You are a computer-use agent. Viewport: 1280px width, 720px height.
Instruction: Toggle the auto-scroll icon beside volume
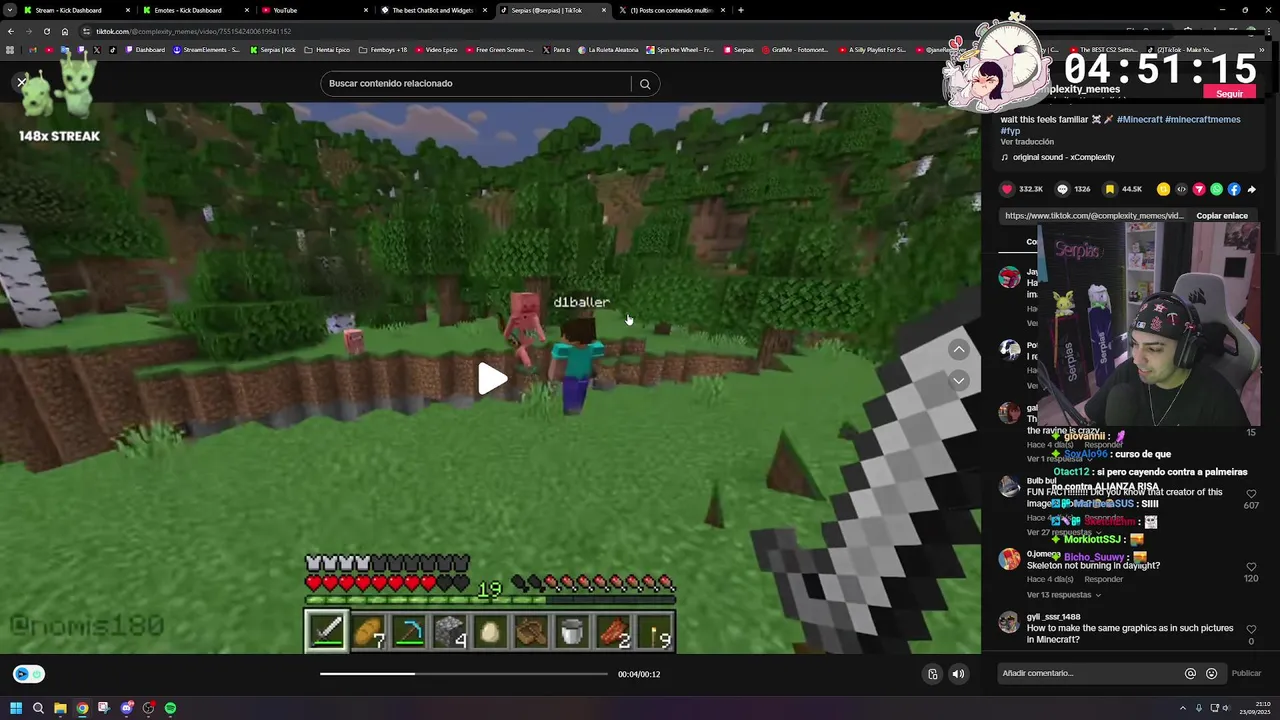point(932,674)
